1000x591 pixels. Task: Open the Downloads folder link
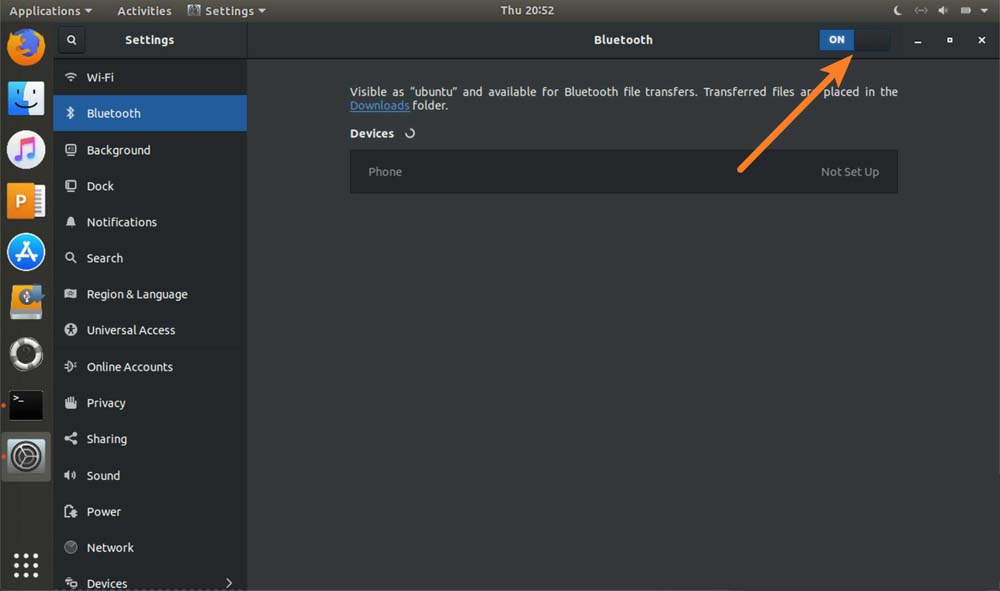click(x=379, y=106)
